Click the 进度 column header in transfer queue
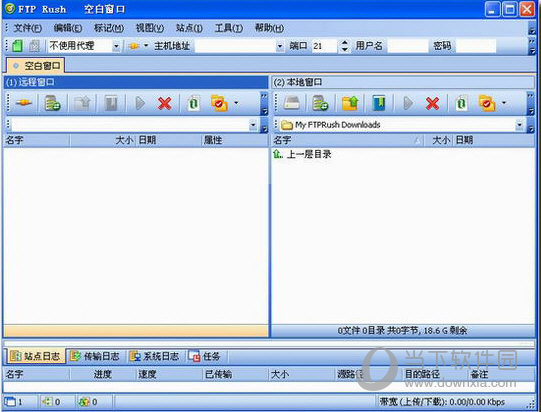The image size is (541, 412). tap(102, 374)
